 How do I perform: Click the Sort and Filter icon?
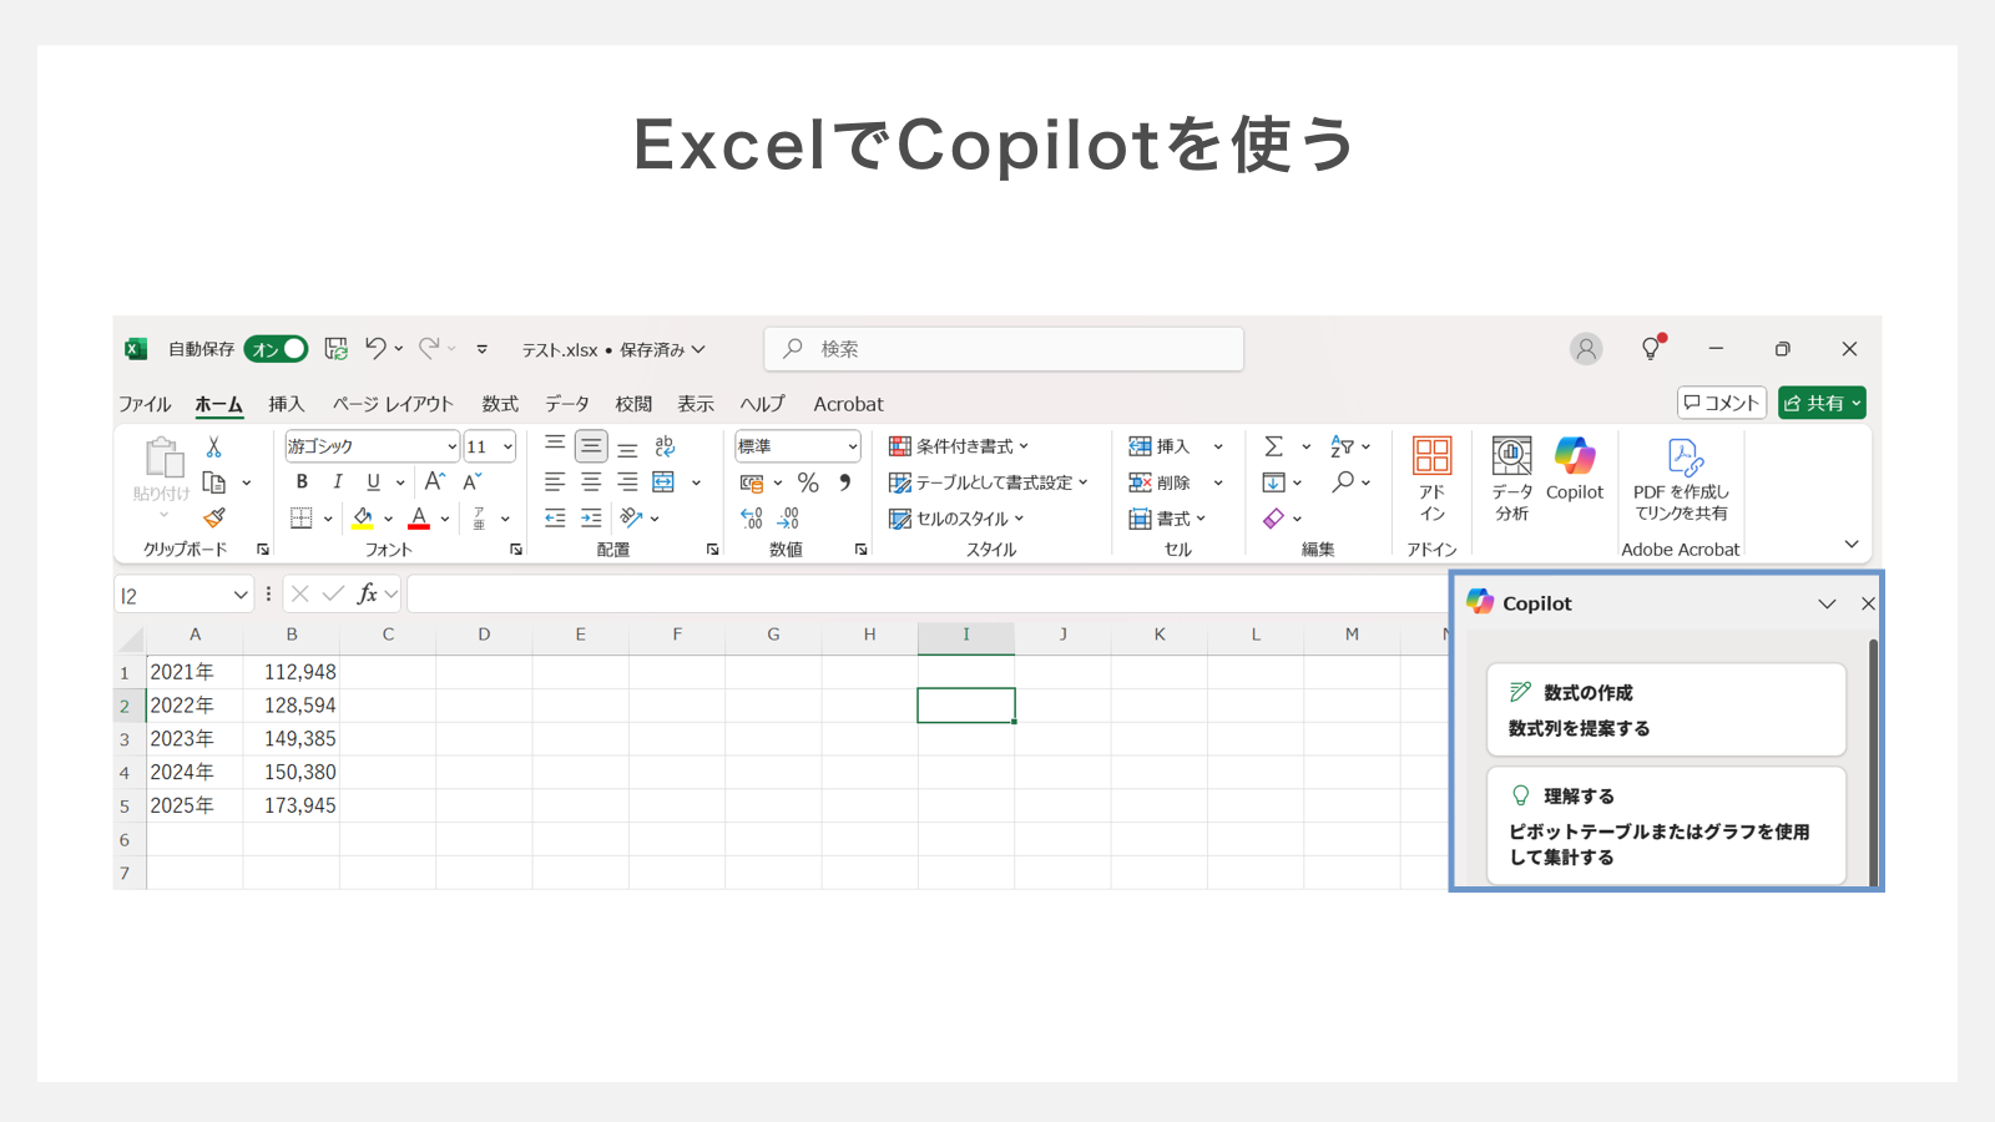1342,446
